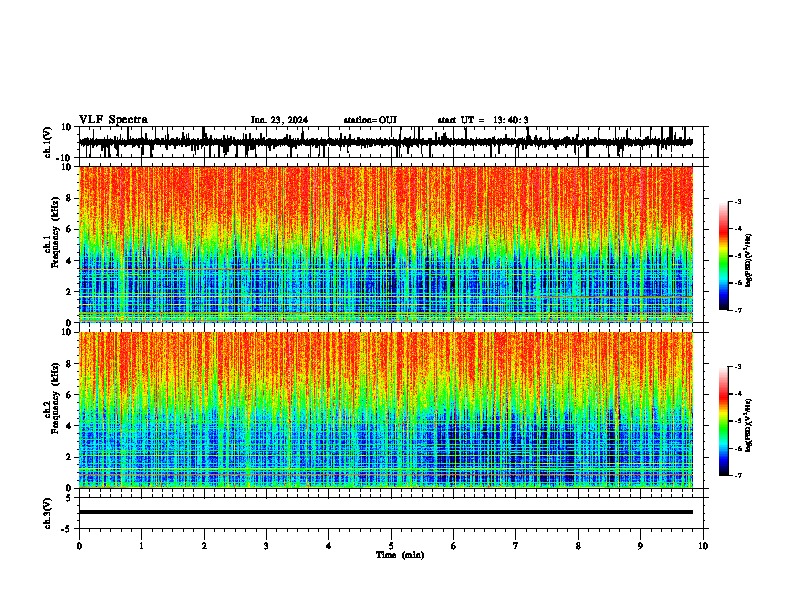Click the time axis tick label "10"
The height and width of the screenshot is (612, 792).
tap(703, 546)
